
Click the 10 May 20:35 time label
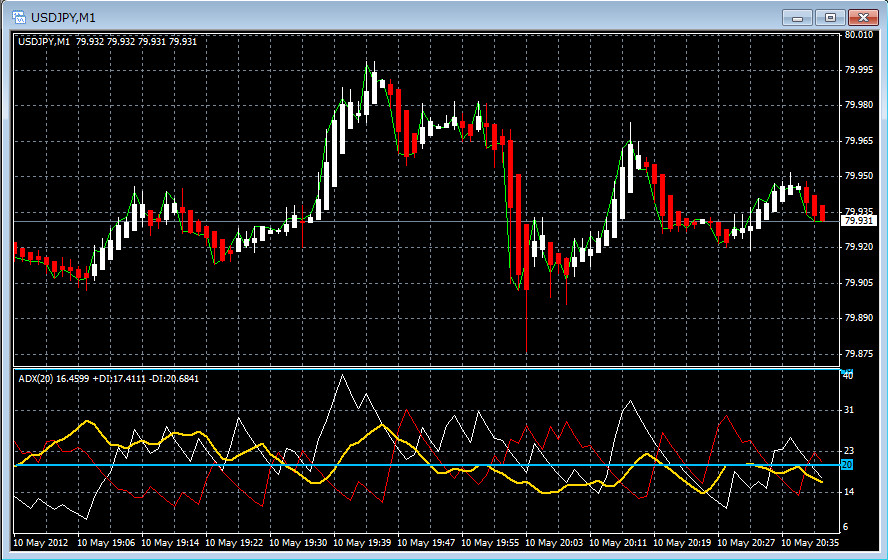click(810, 542)
